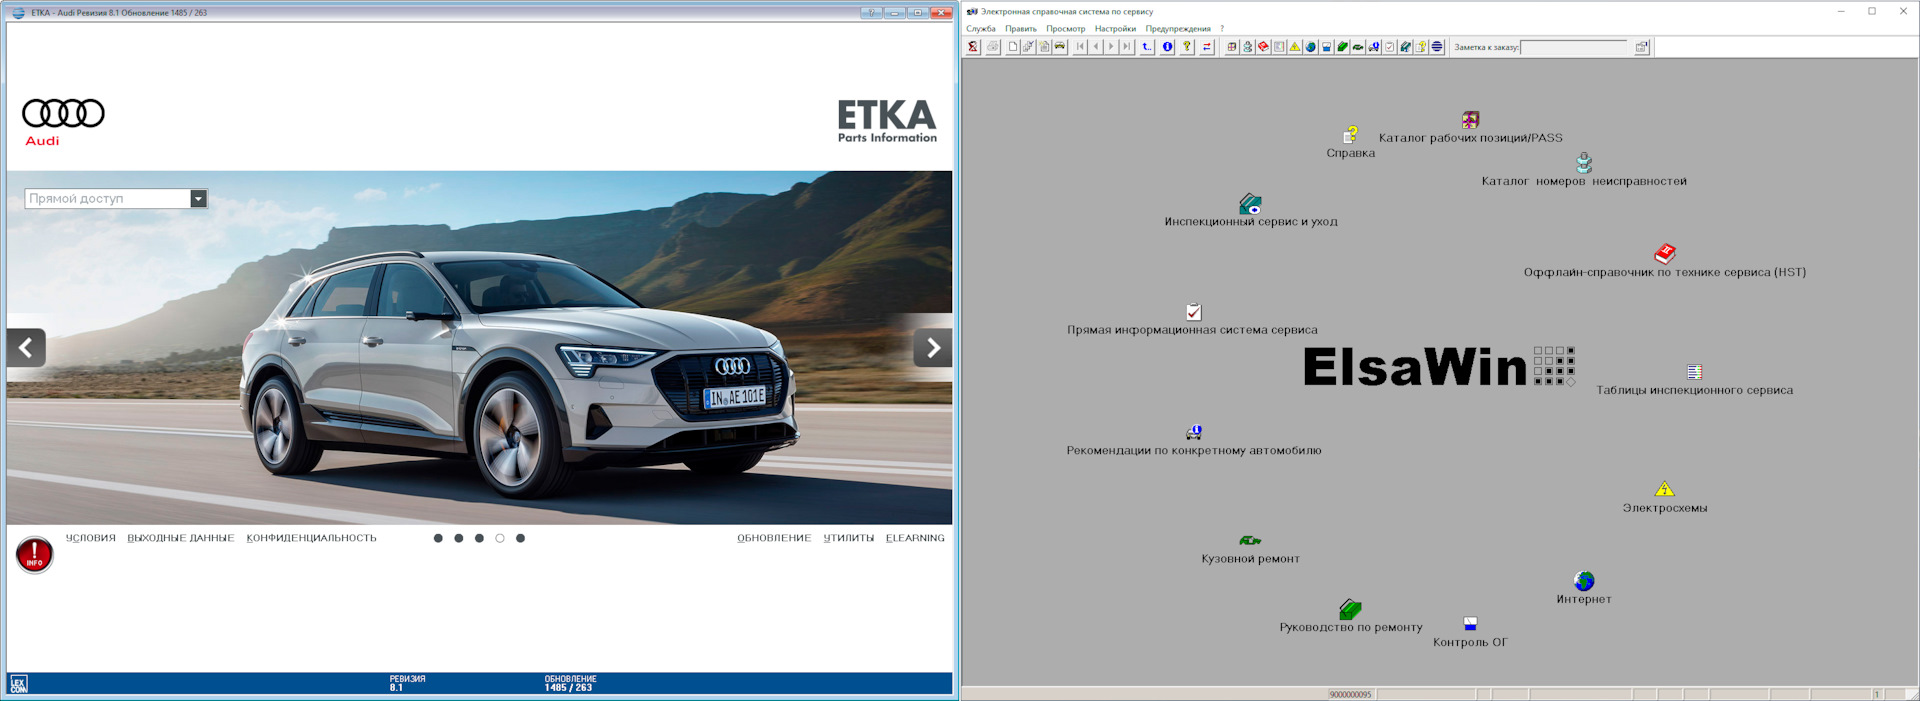Open Таблицы инспекционного сервиса icon
Image resolution: width=1920 pixels, height=701 pixels.
pyautogui.click(x=1694, y=372)
